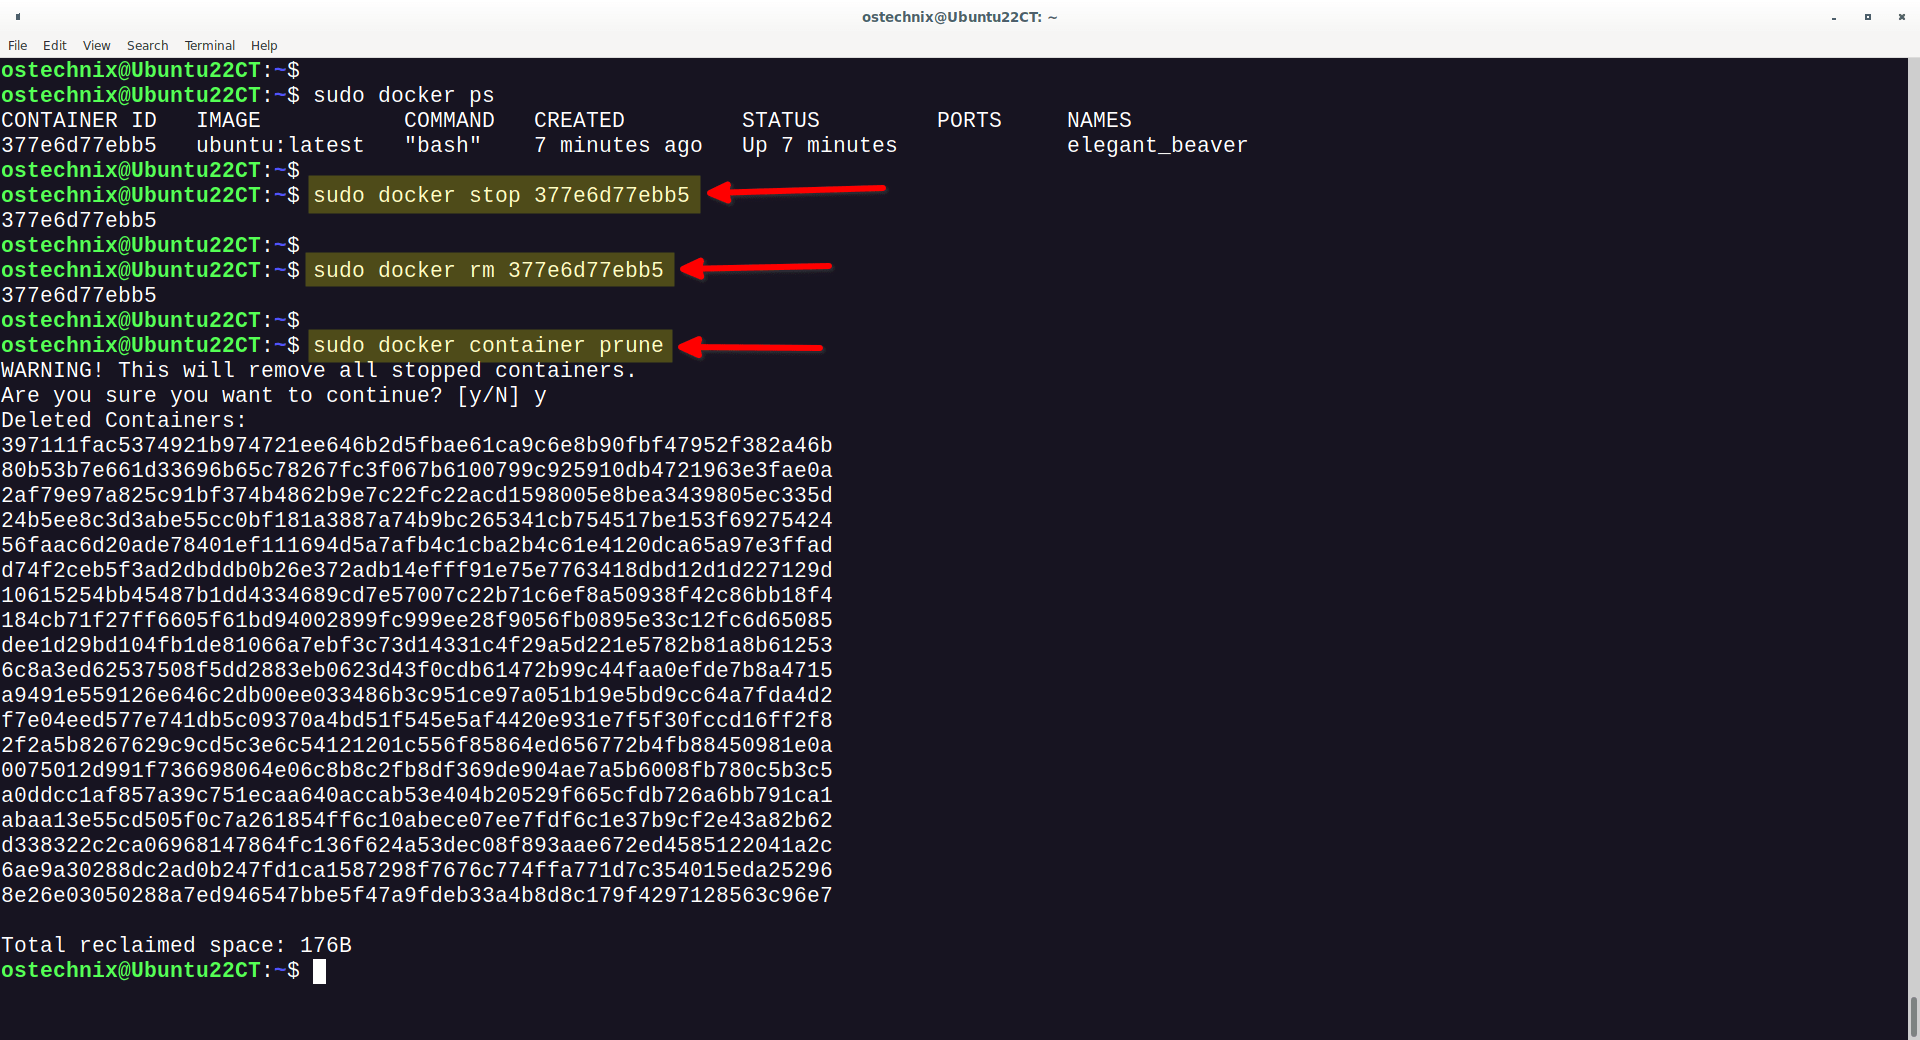Image resolution: width=1920 pixels, height=1040 pixels.
Task: Click the window menu icon in title bar
Action: tap(18, 17)
